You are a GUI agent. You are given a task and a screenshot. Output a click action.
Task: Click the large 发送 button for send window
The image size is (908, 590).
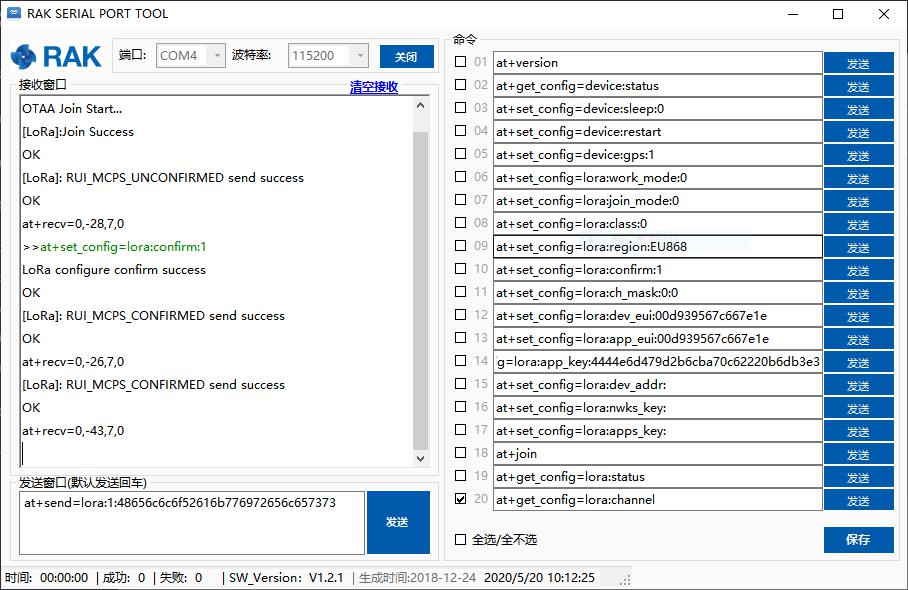point(398,522)
